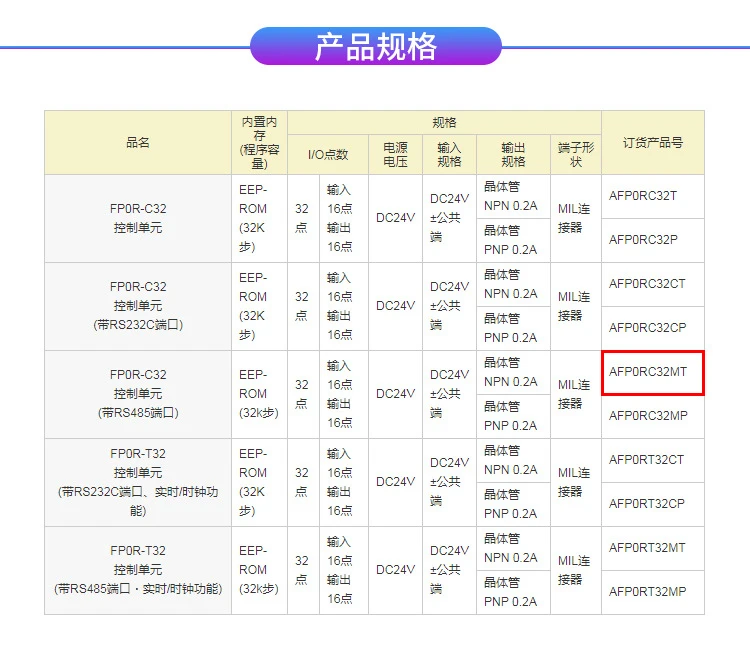
Task: Click 晶体管 NPN 0.2A beside AFP0RC32T
Action: [x=511, y=197]
